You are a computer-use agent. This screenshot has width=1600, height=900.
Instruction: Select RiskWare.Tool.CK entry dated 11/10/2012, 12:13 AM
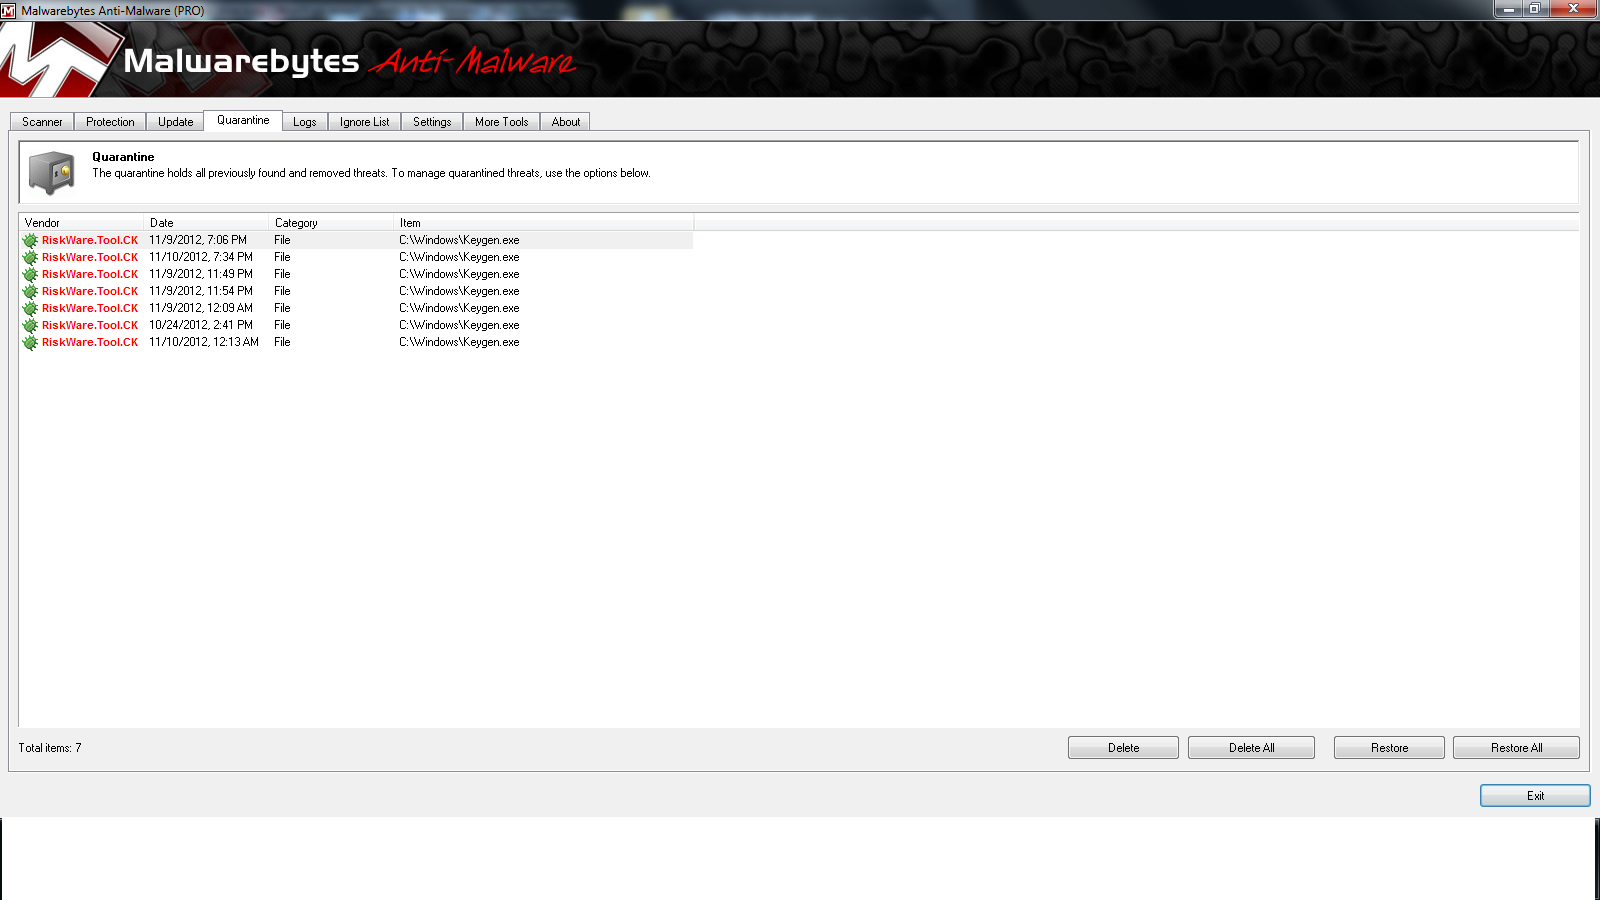click(356, 342)
